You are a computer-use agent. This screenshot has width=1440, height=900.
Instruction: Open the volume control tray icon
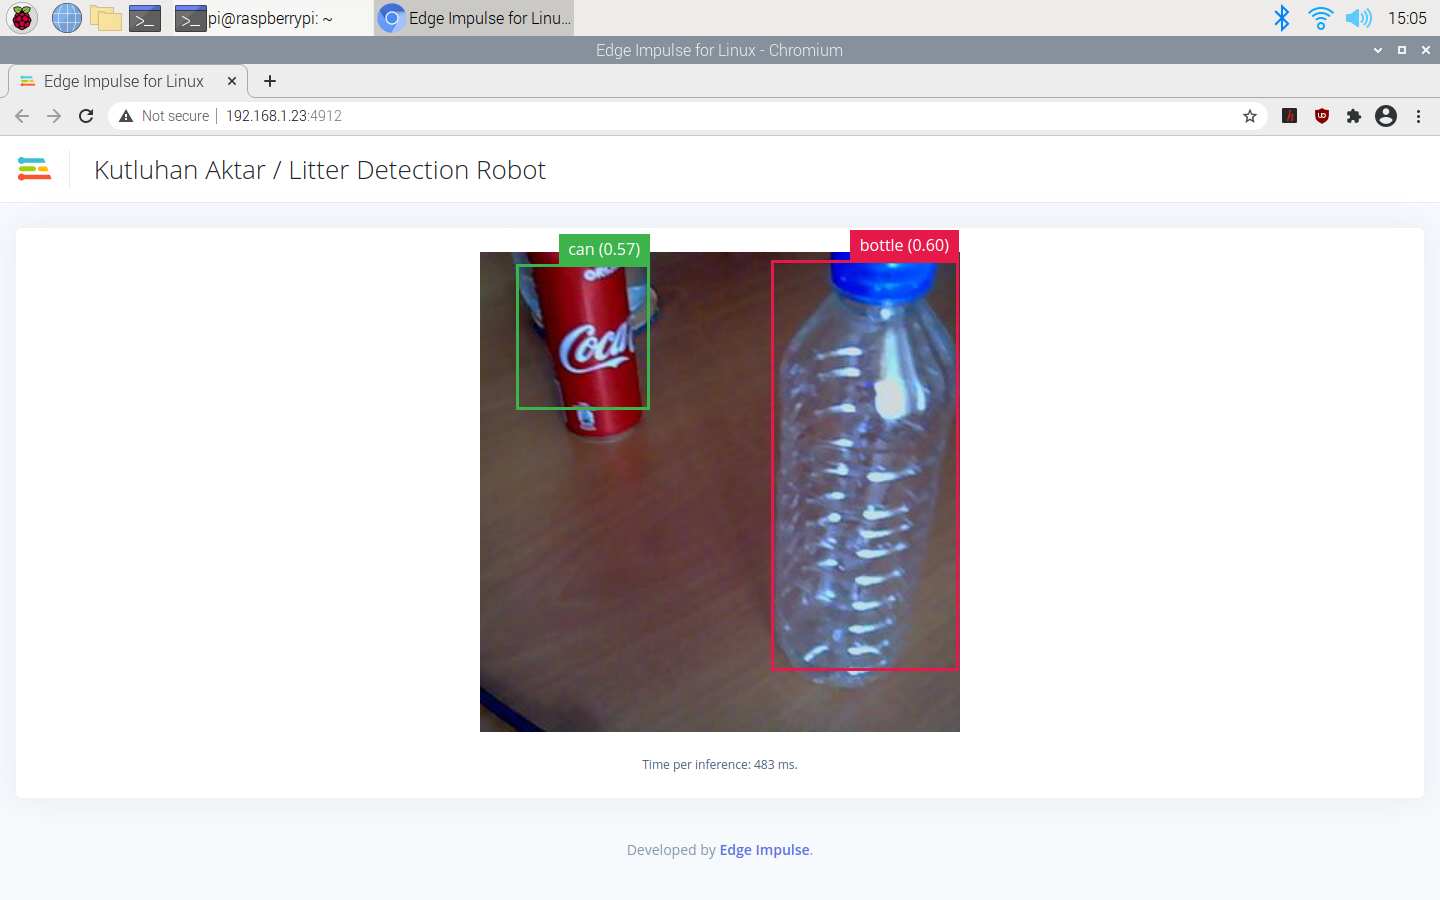[x=1358, y=18]
